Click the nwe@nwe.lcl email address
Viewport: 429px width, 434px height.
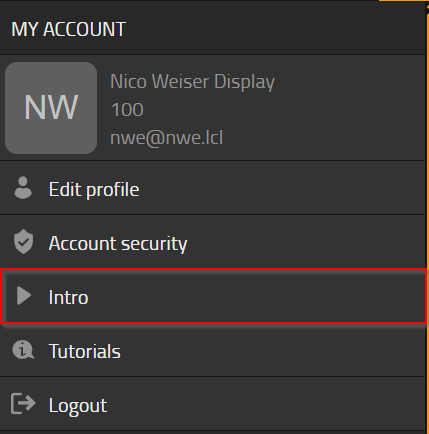166,137
